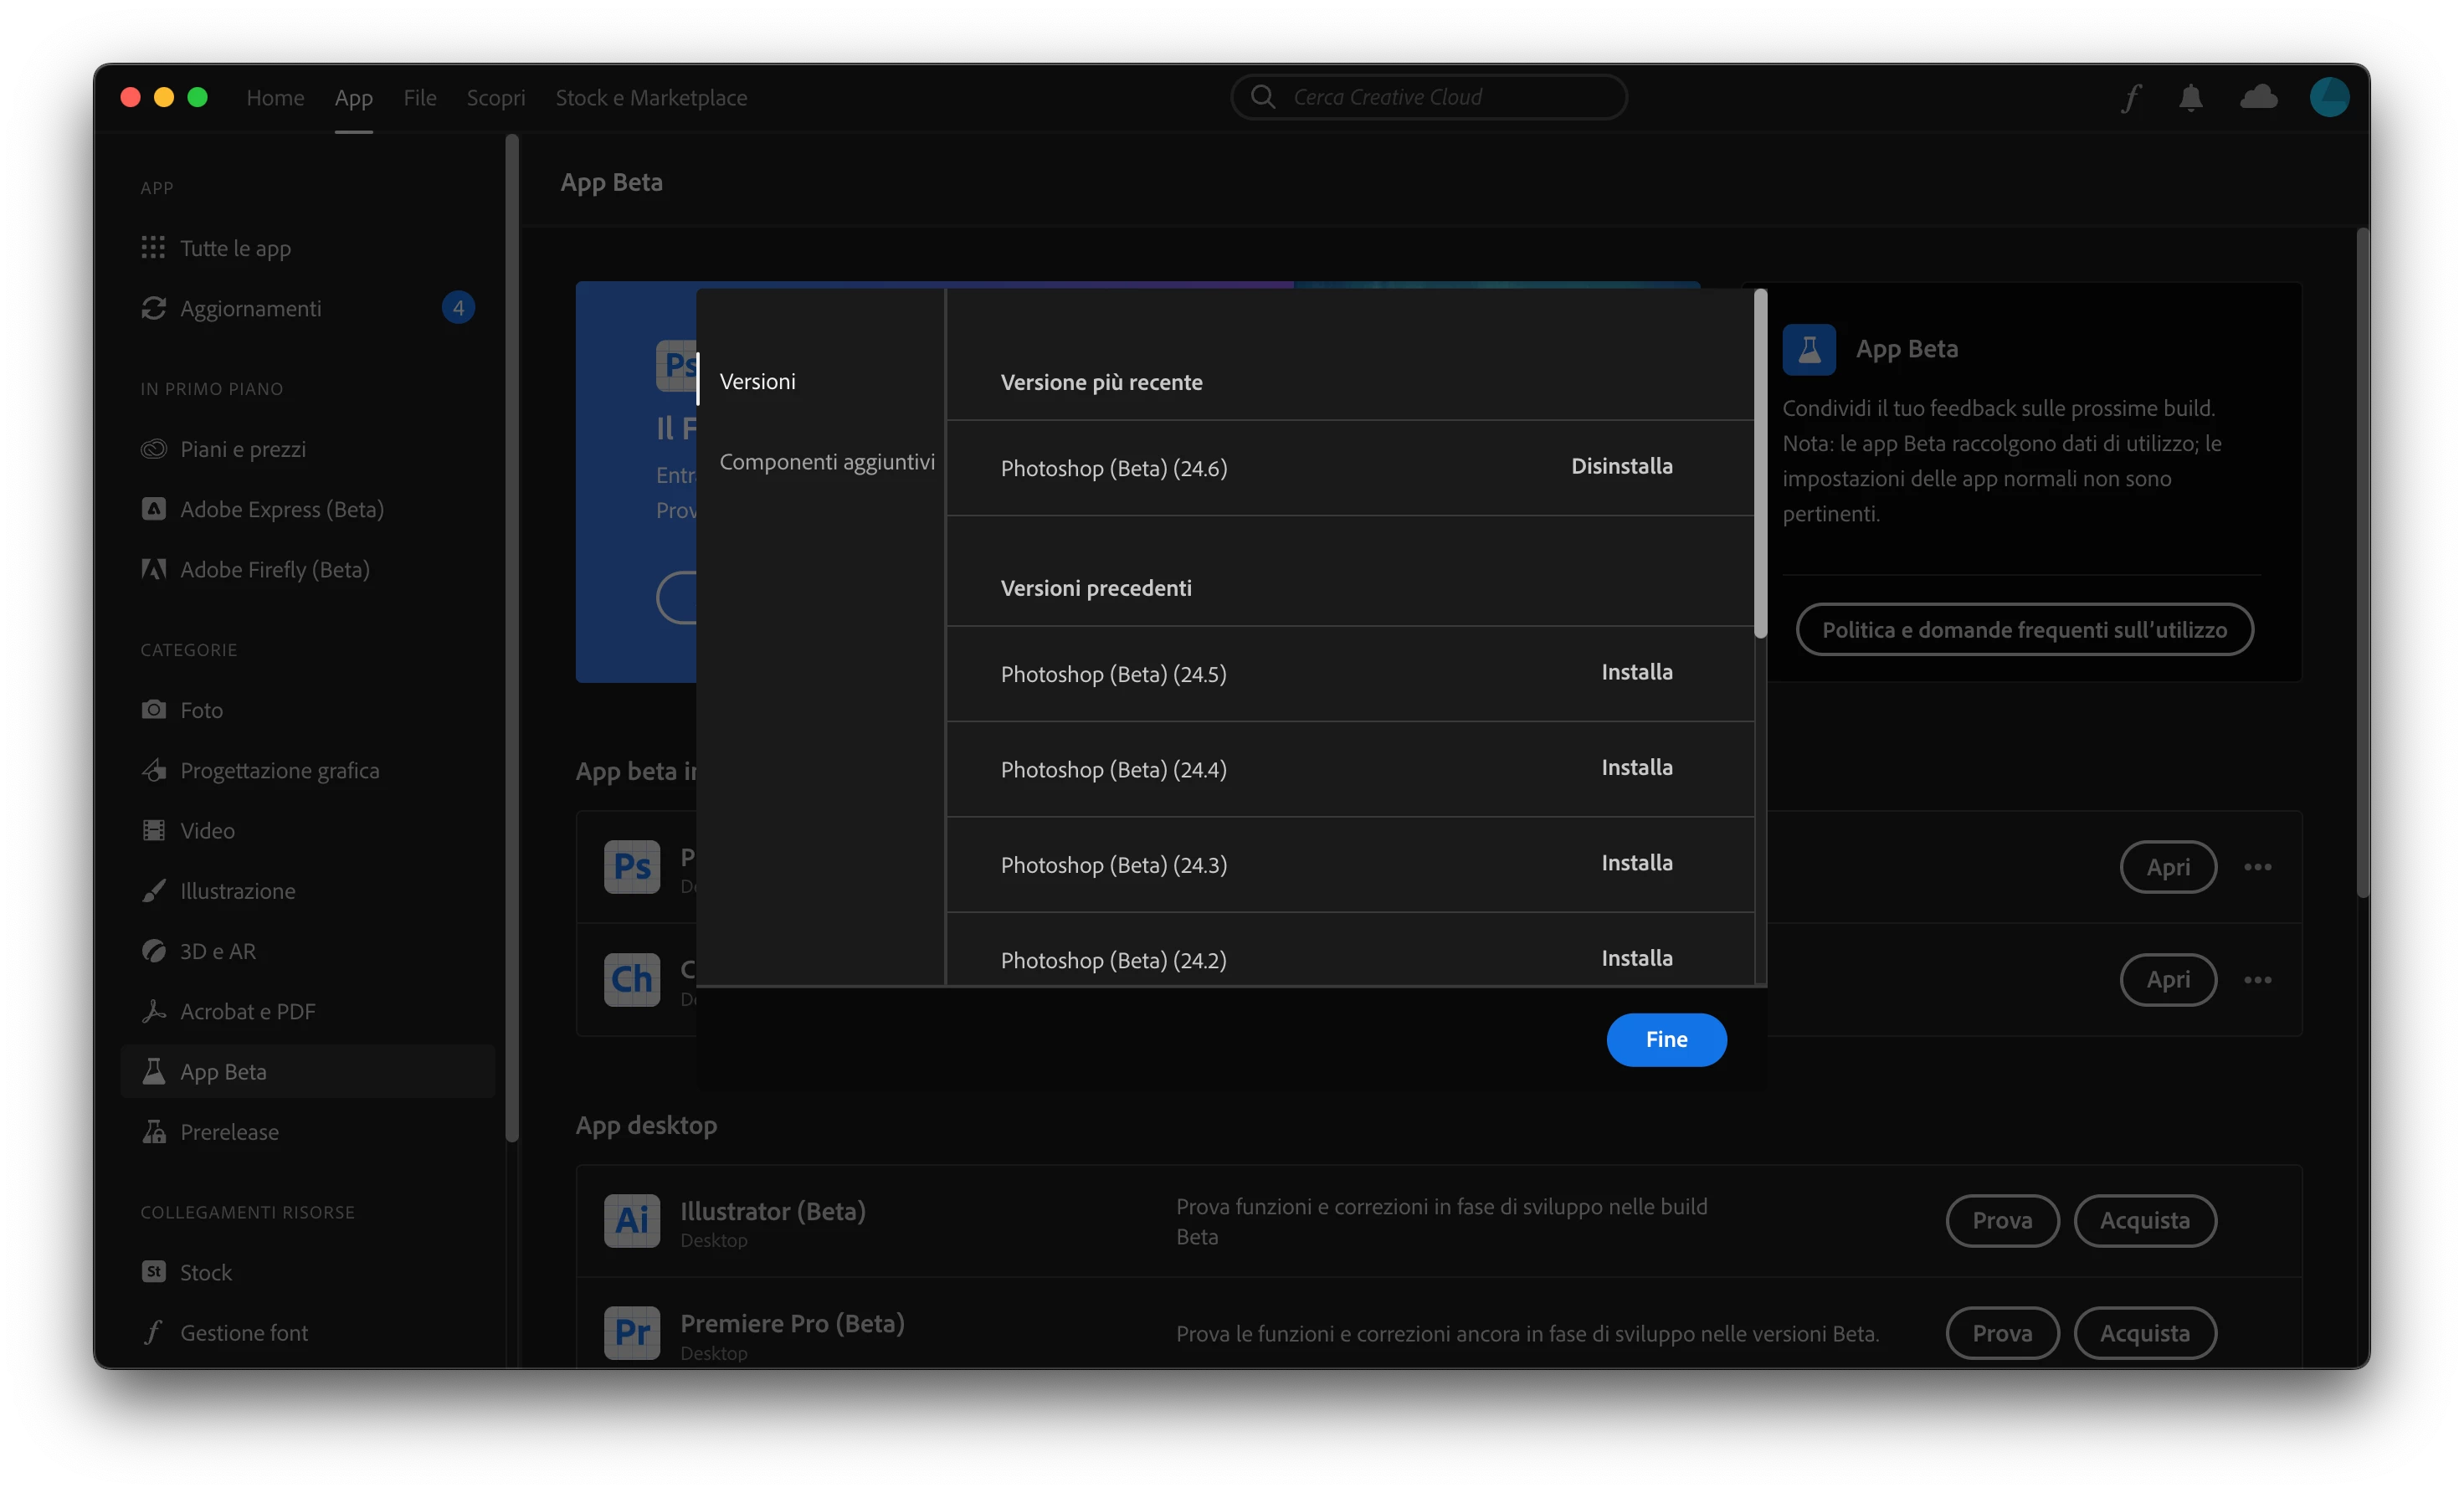
Task: Open more options for Character Animator row
Action: [2257, 980]
